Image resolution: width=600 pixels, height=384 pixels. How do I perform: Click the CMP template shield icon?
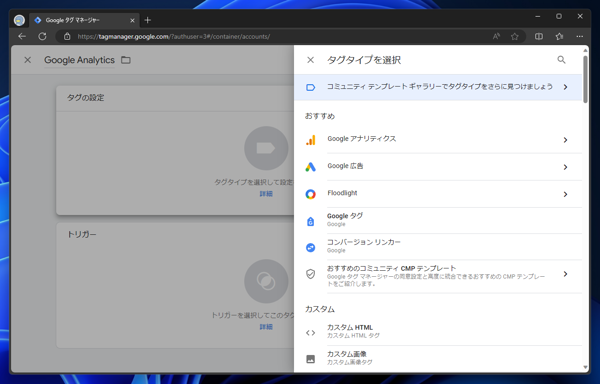(310, 274)
